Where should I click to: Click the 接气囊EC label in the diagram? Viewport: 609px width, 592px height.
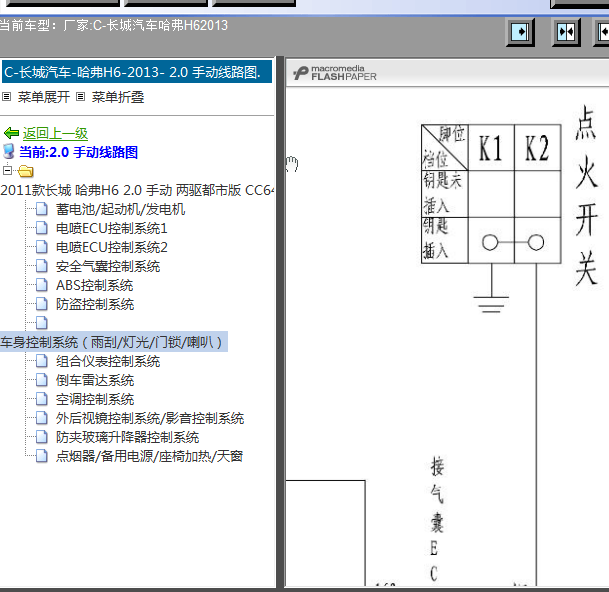[437, 519]
